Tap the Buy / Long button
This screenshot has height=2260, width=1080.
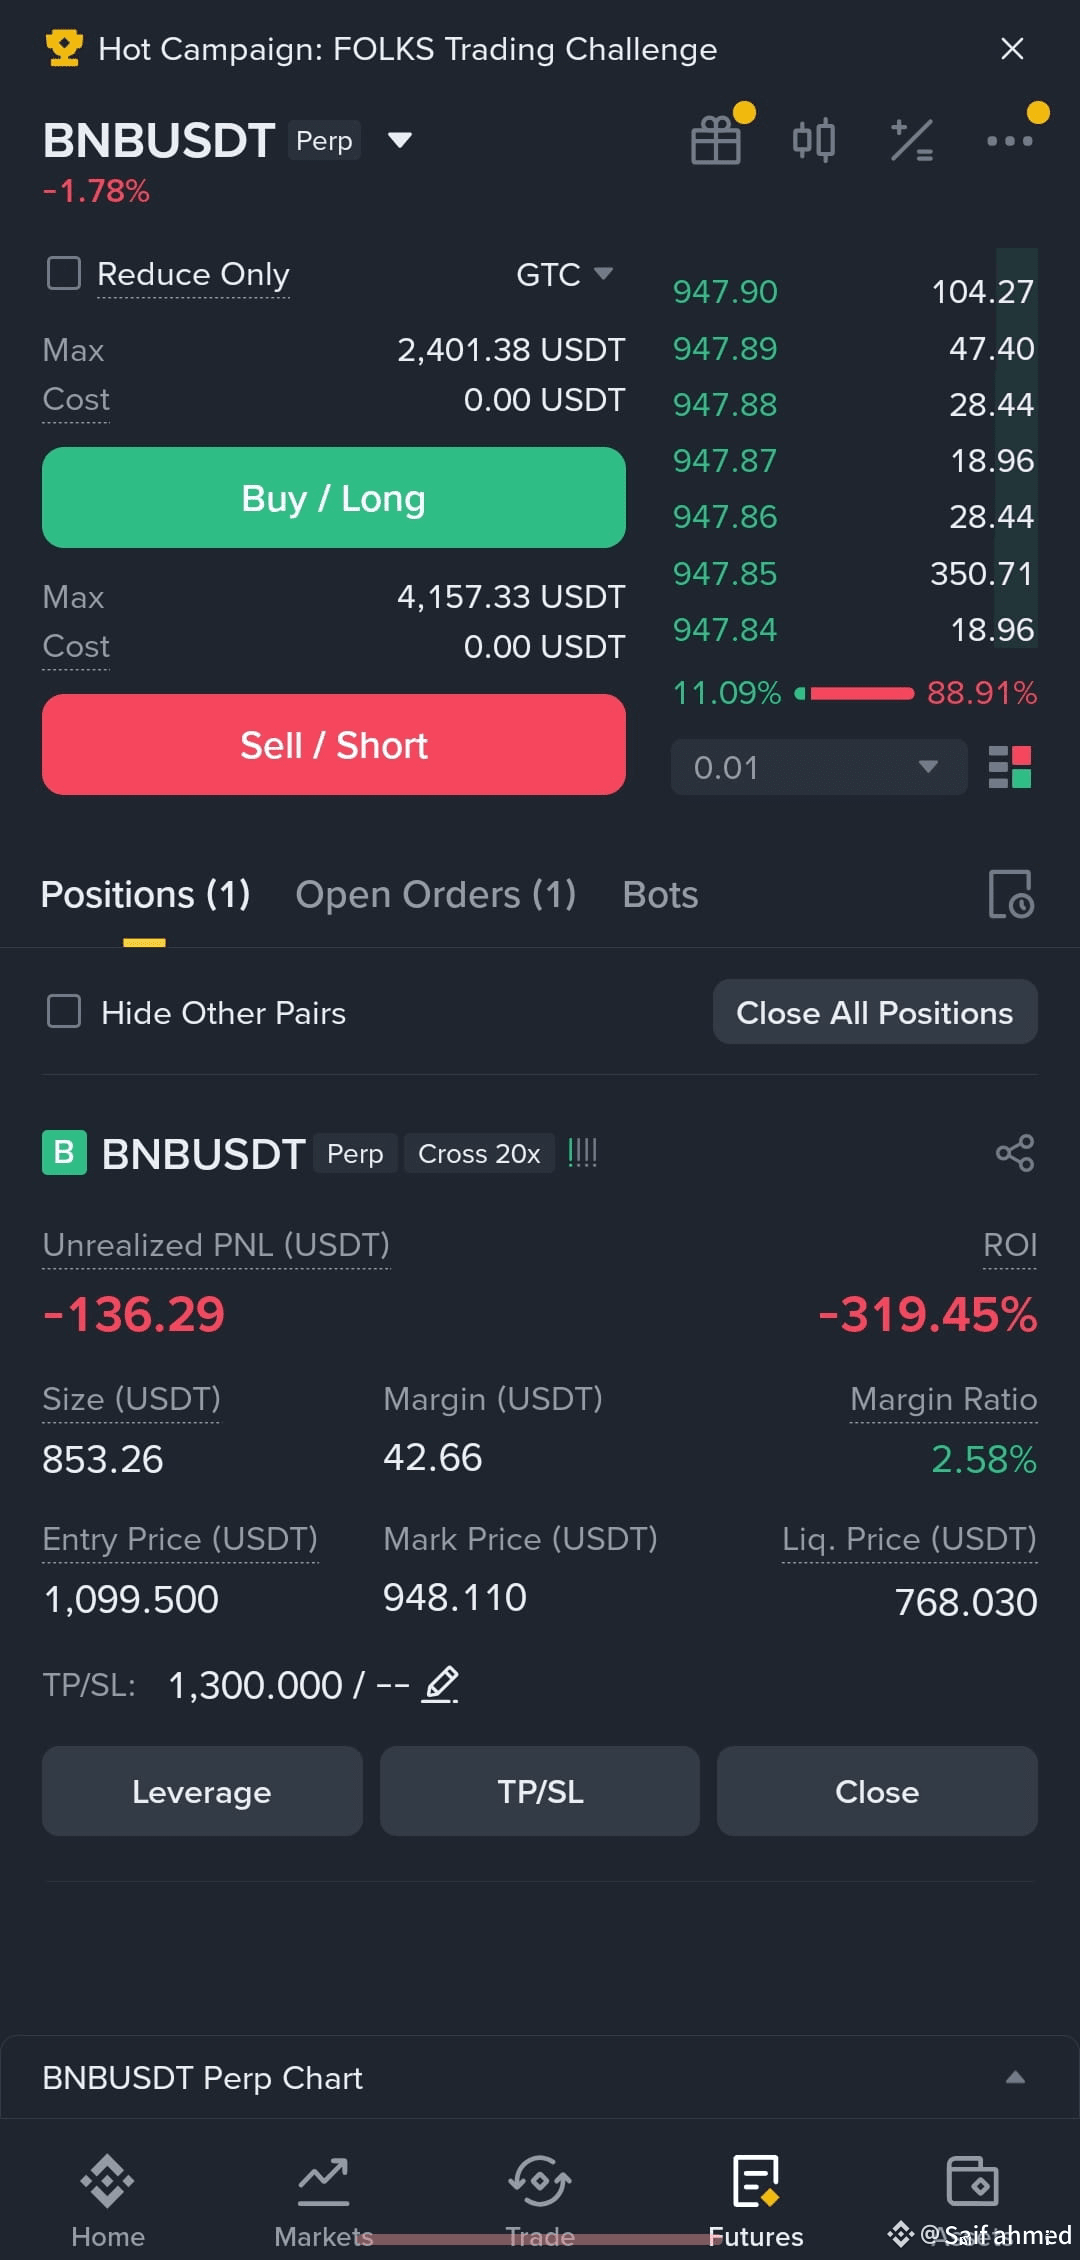coord(334,497)
